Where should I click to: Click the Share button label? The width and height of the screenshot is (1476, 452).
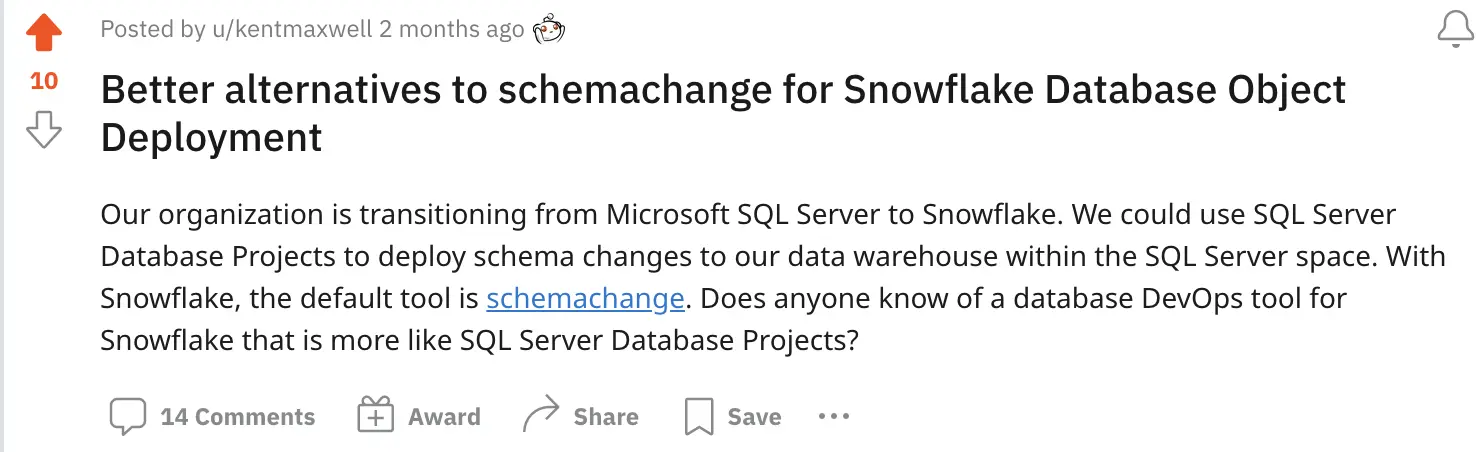(605, 417)
